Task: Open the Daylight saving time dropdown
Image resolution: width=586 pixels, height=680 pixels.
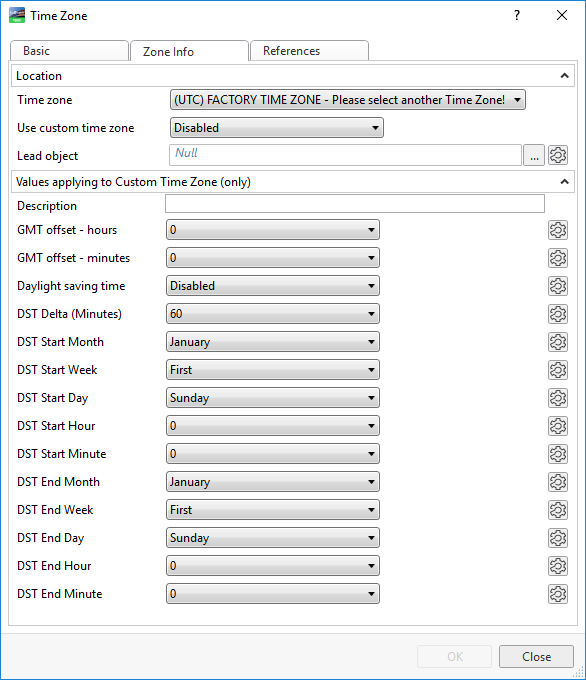Action: point(273,286)
